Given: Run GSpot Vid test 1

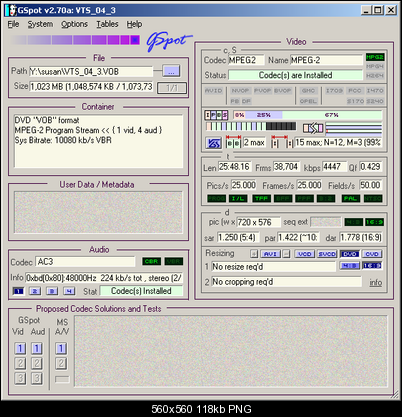Looking at the screenshot, I should pos(20,349).
